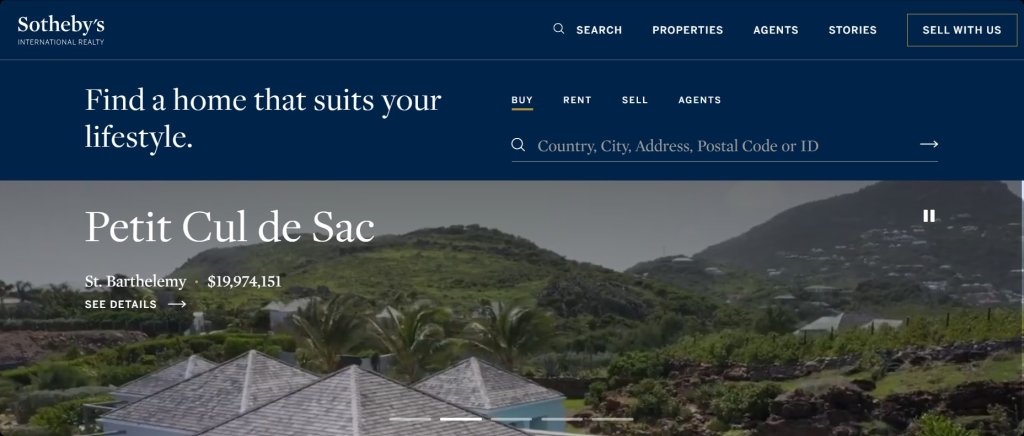Click the arrow next to SEE DETAILS
This screenshot has width=1024, height=436.
(x=177, y=304)
